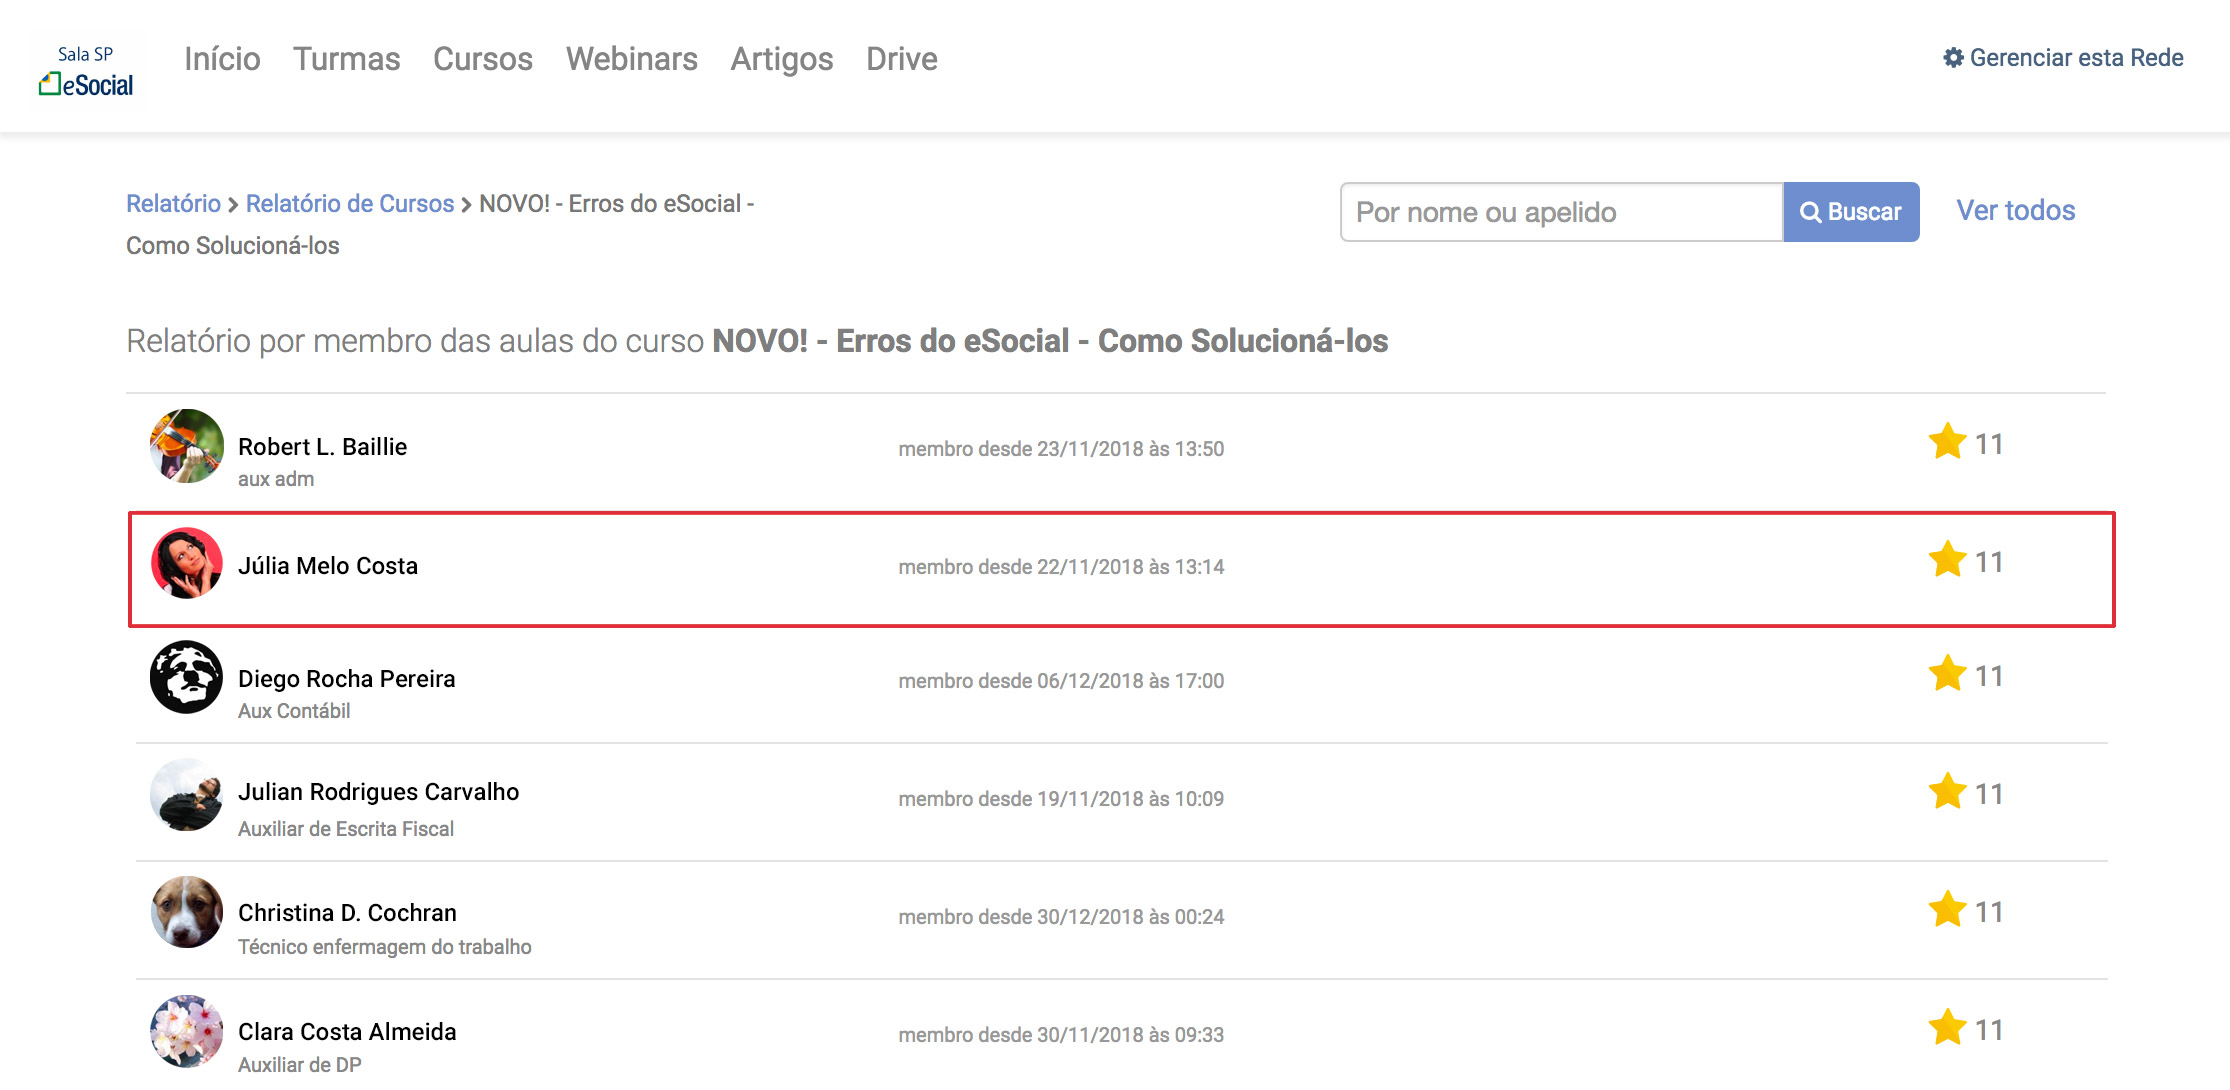
Task: Click the star icon in Robert L. Baillie's row
Action: coord(1947,442)
